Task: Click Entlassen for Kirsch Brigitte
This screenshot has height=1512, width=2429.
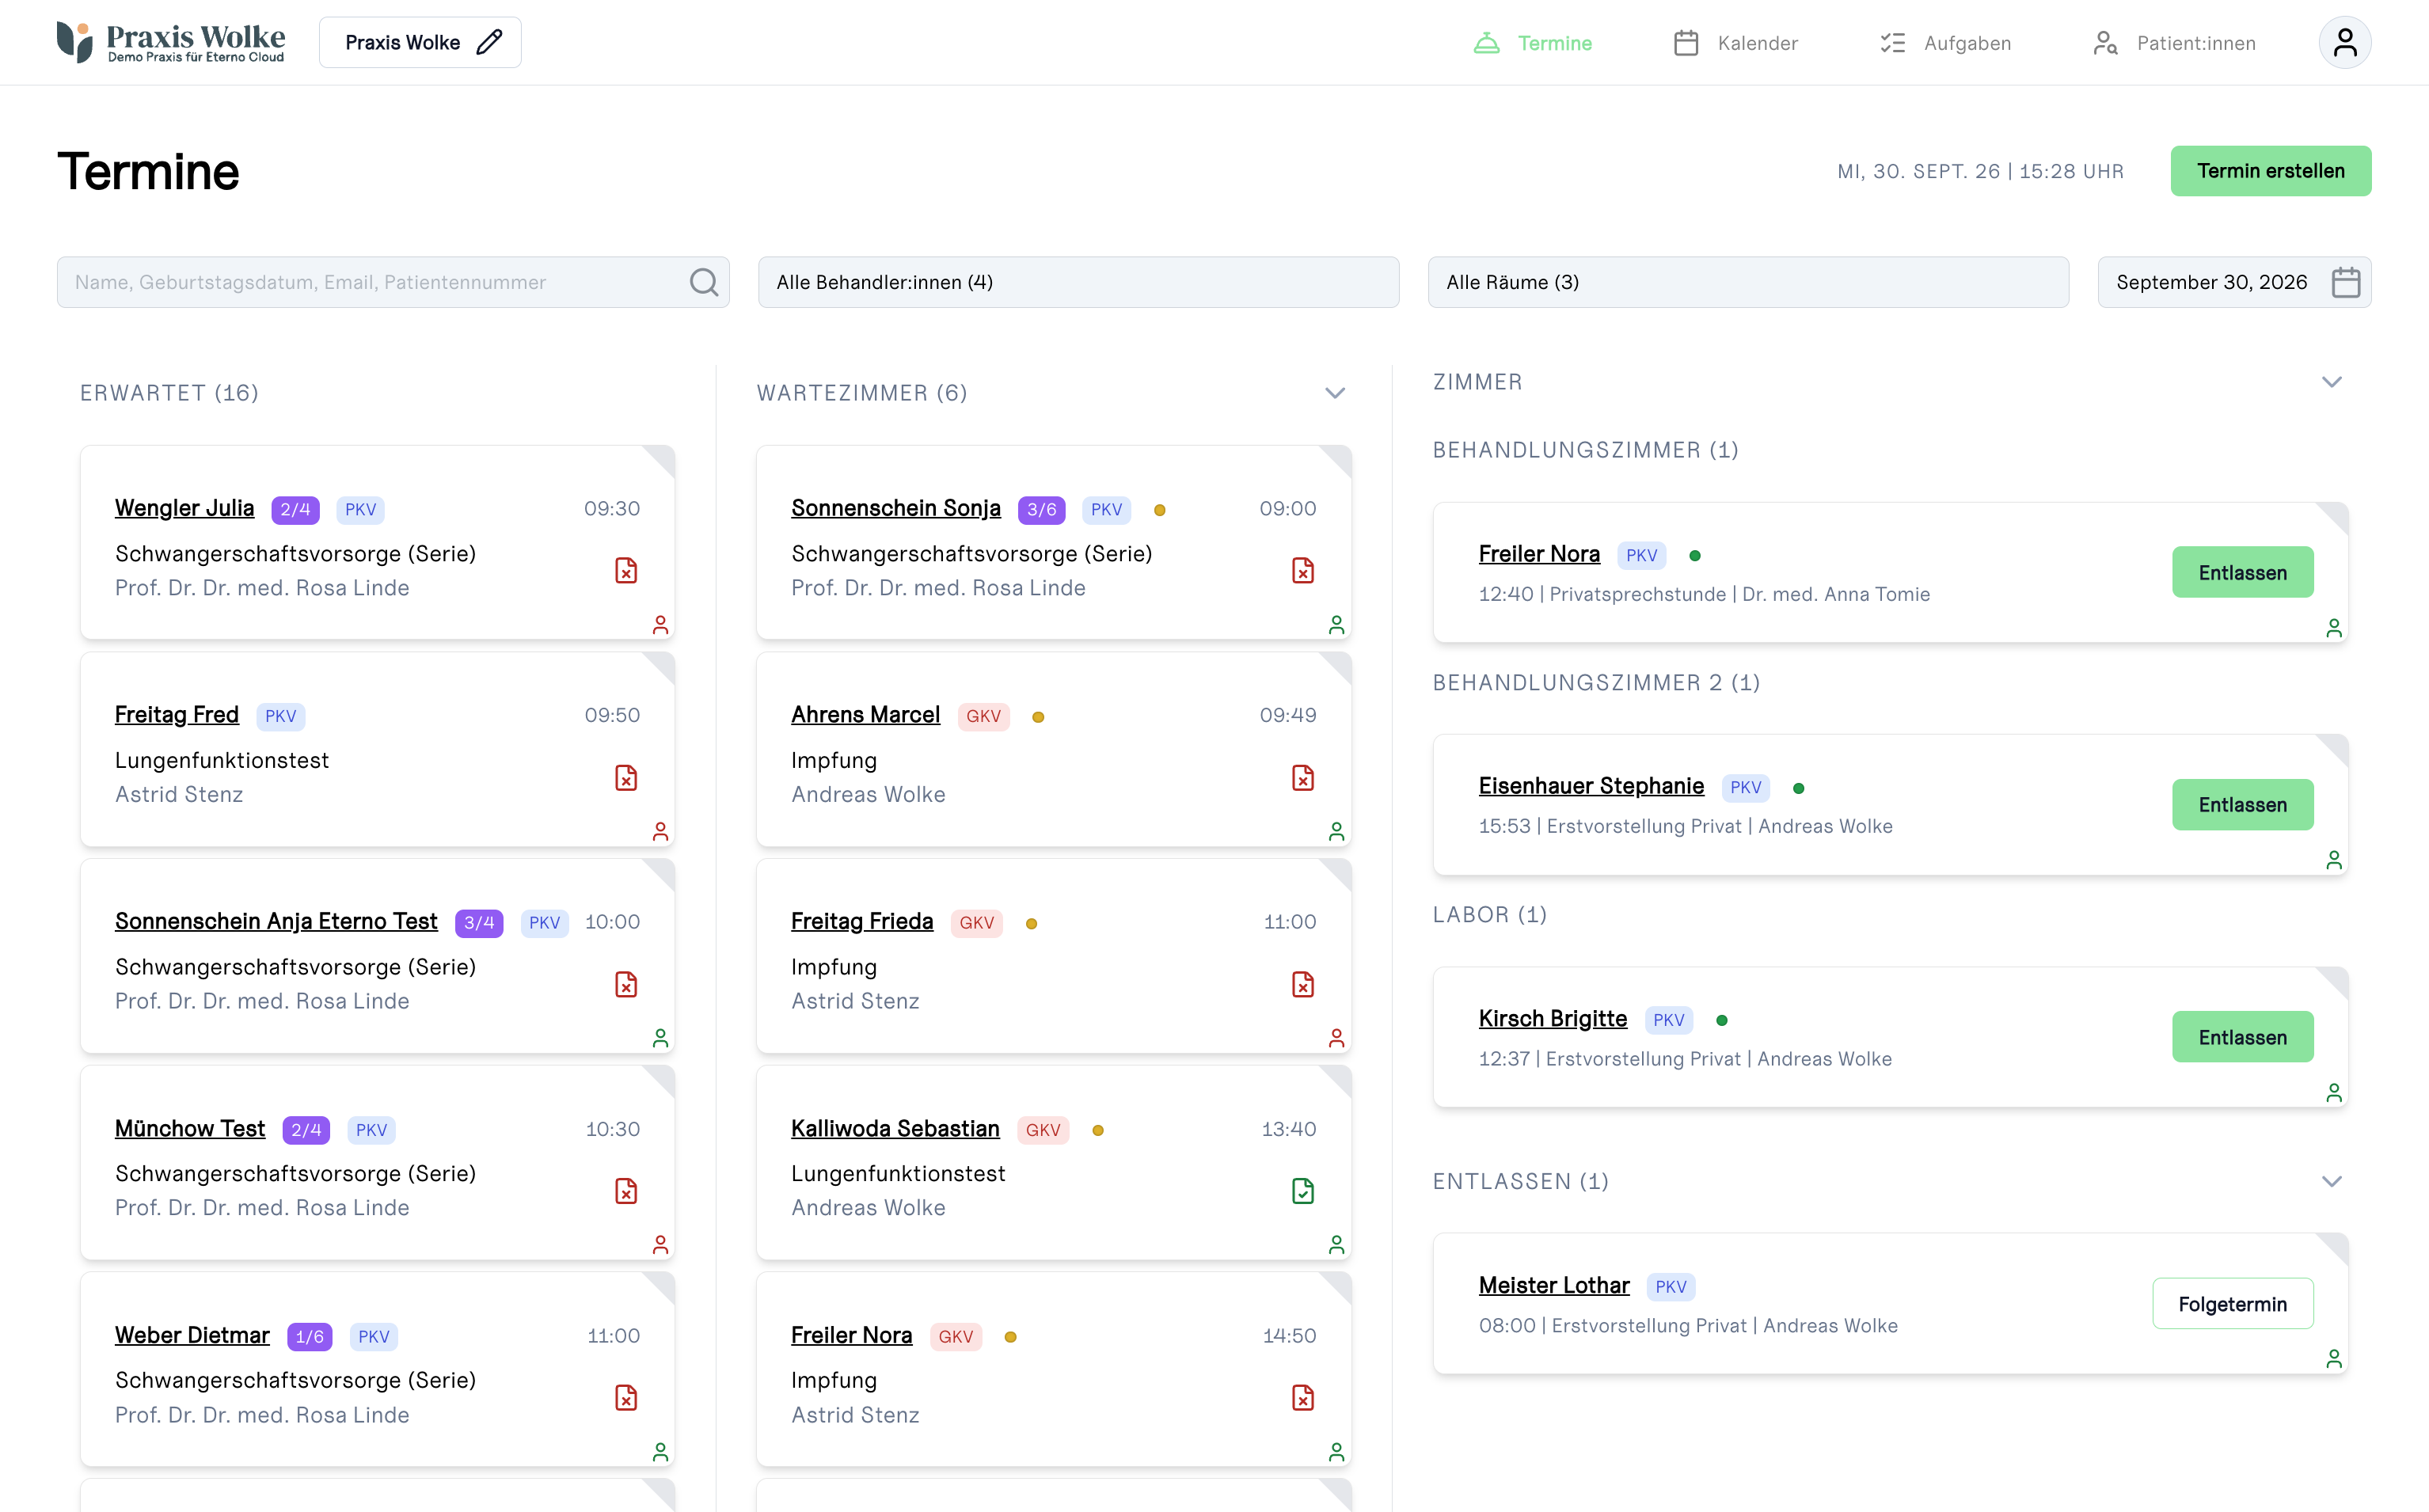Action: tap(2242, 1037)
